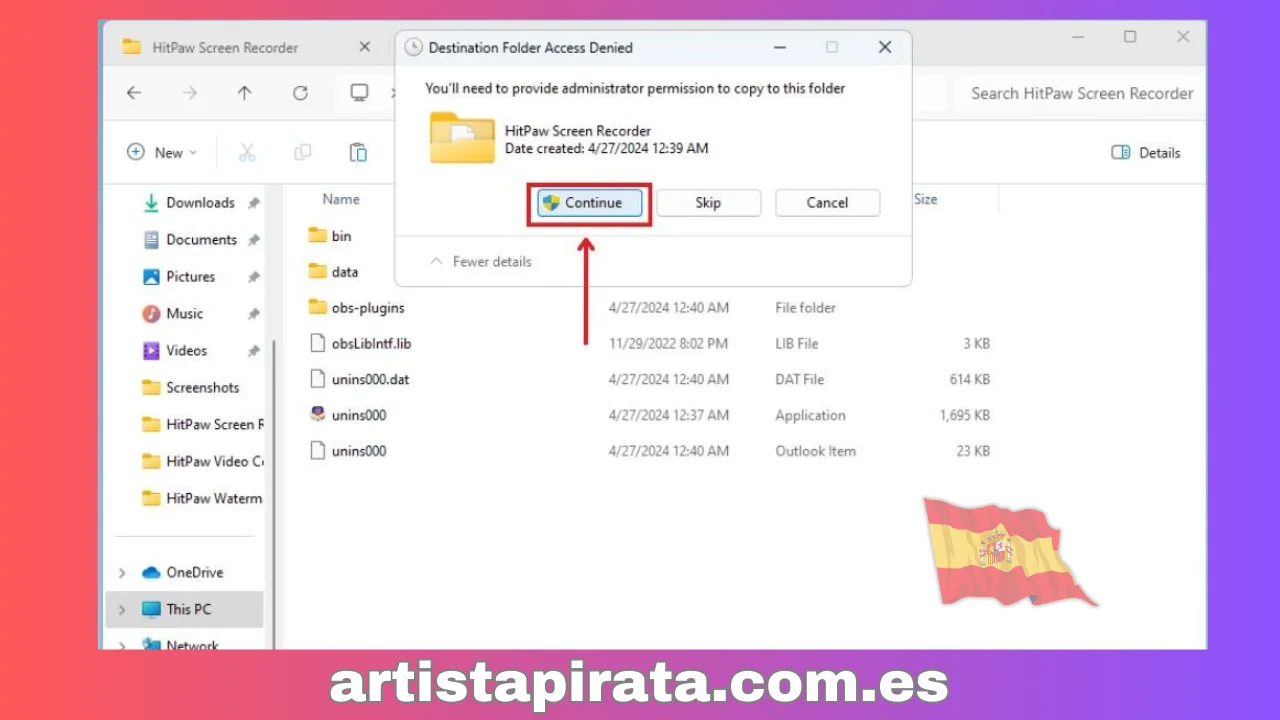1280x720 pixels.
Task: Select the HitPaw Screen Recorder tab
Action: 225,47
